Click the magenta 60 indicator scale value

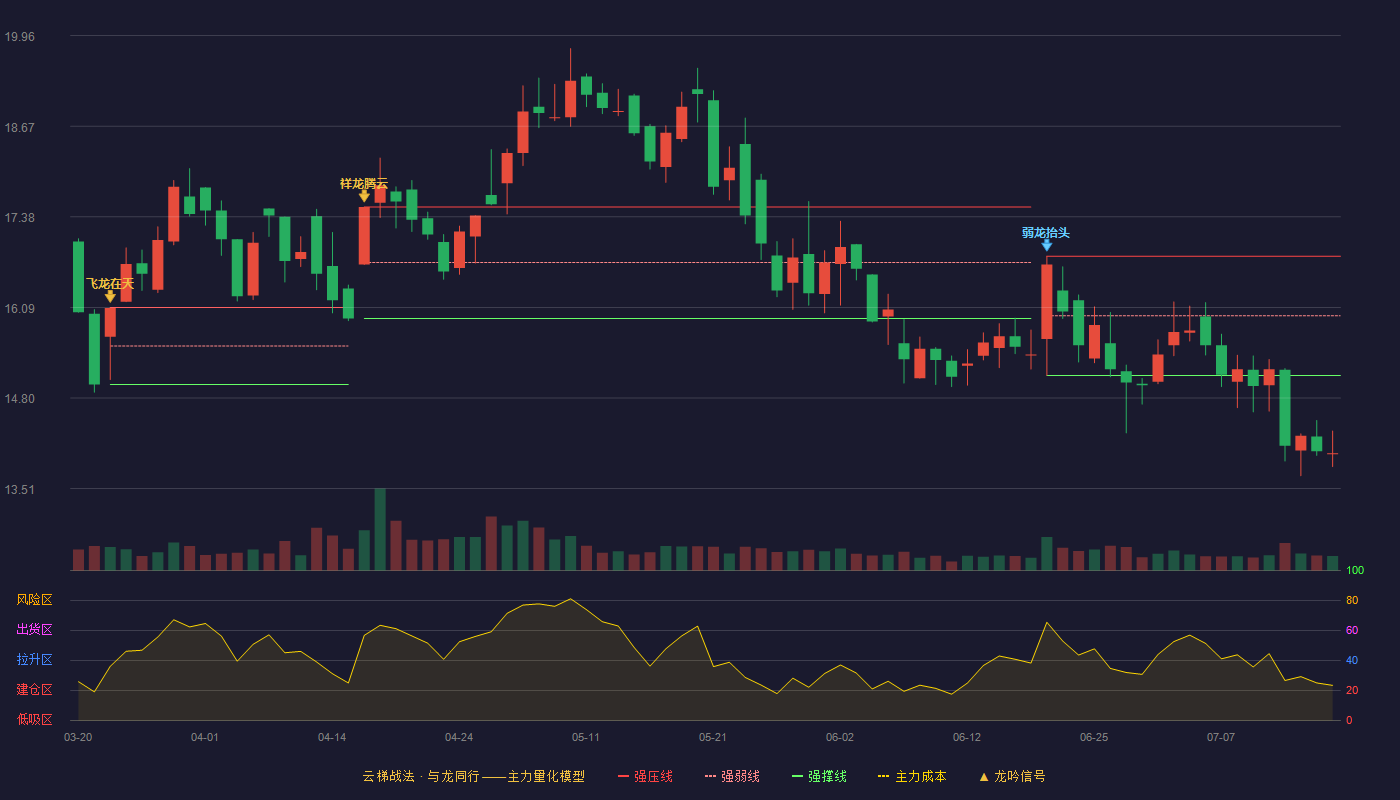click(x=1352, y=630)
